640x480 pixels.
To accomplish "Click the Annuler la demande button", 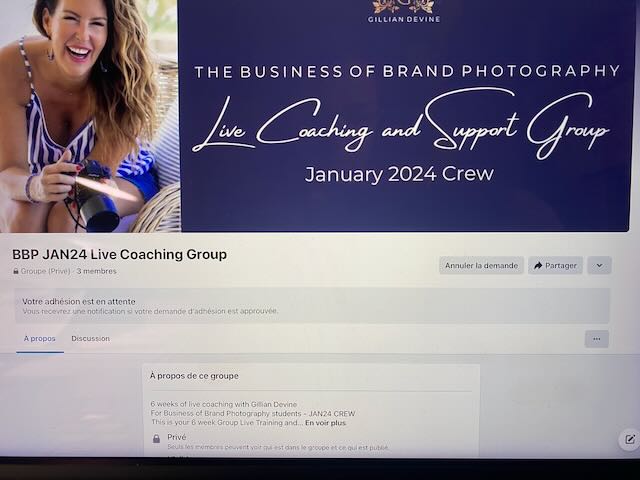I will (x=481, y=266).
